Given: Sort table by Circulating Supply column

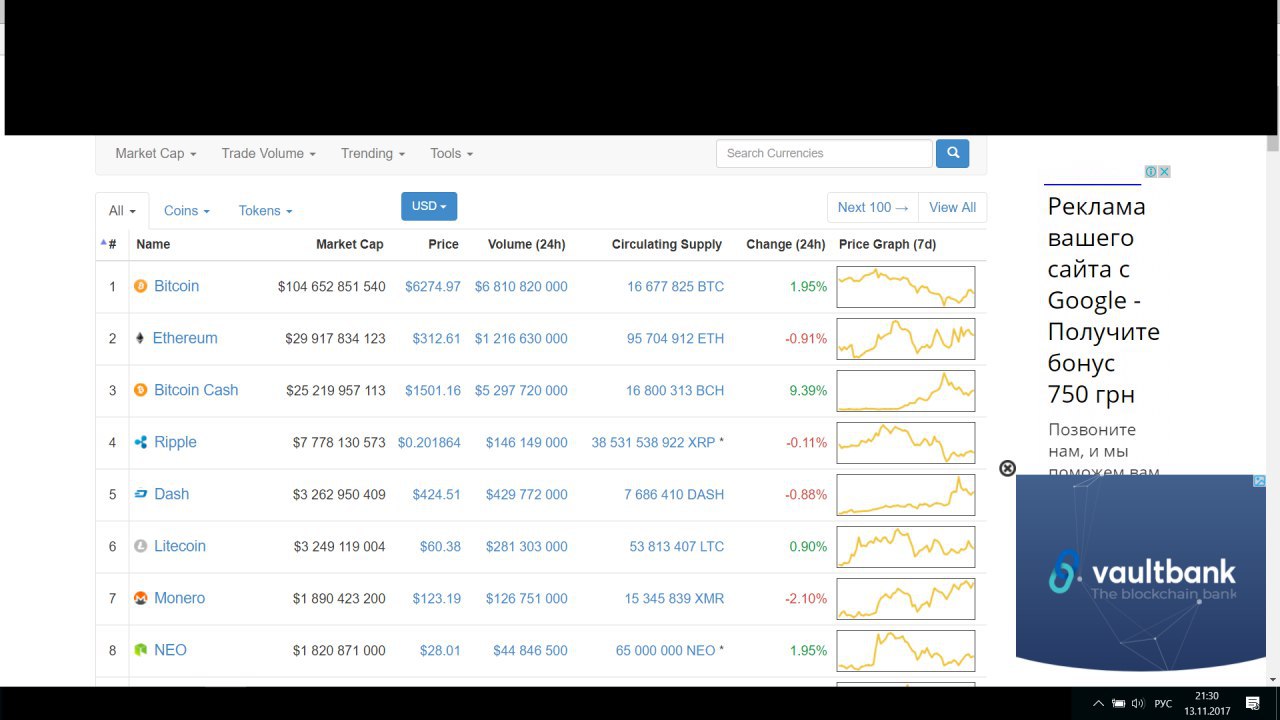Looking at the screenshot, I should tap(667, 244).
